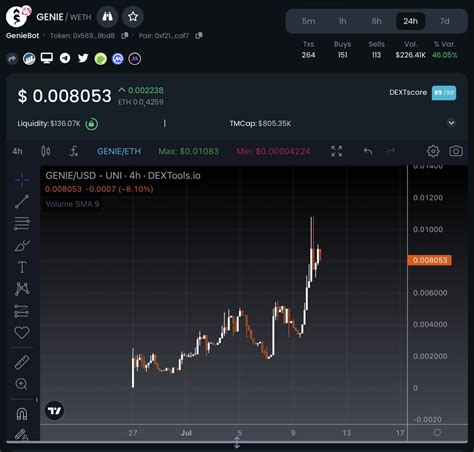The width and height of the screenshot is (474, 452).
Task: Select the trend line drawing tool
Action: click(x=22, y=201)
